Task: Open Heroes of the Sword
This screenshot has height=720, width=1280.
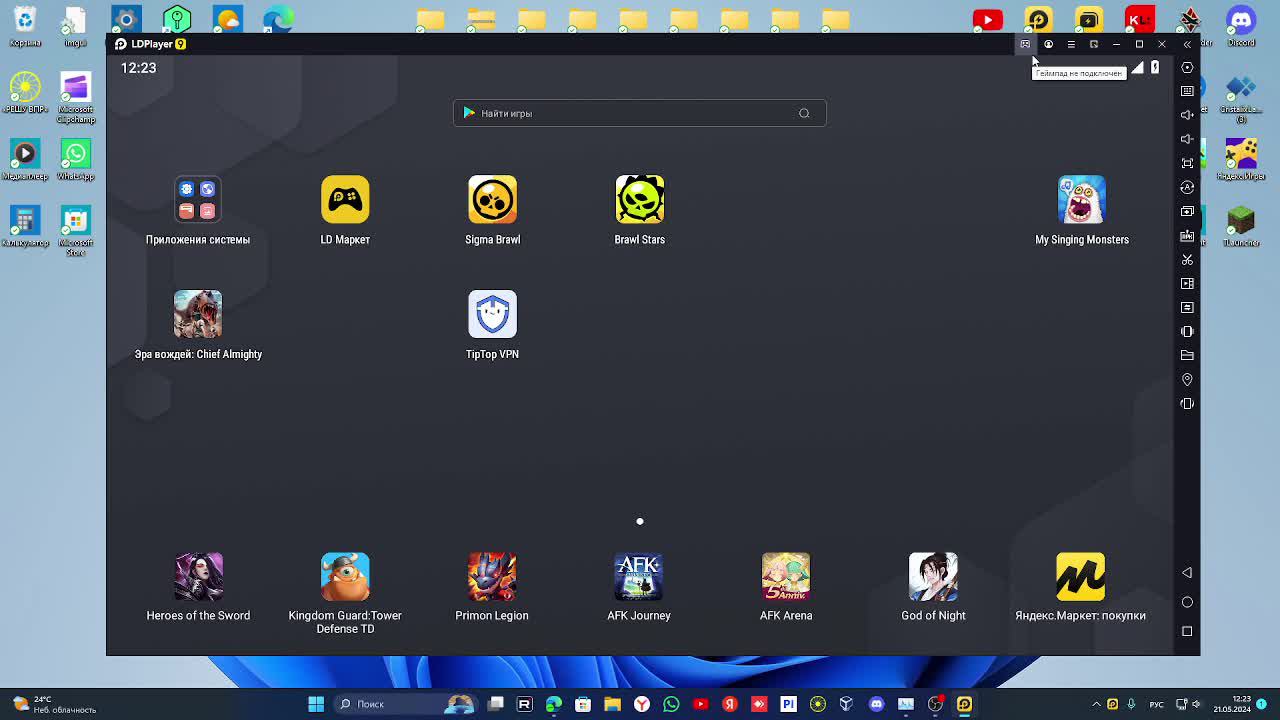Action: [198, 577]
